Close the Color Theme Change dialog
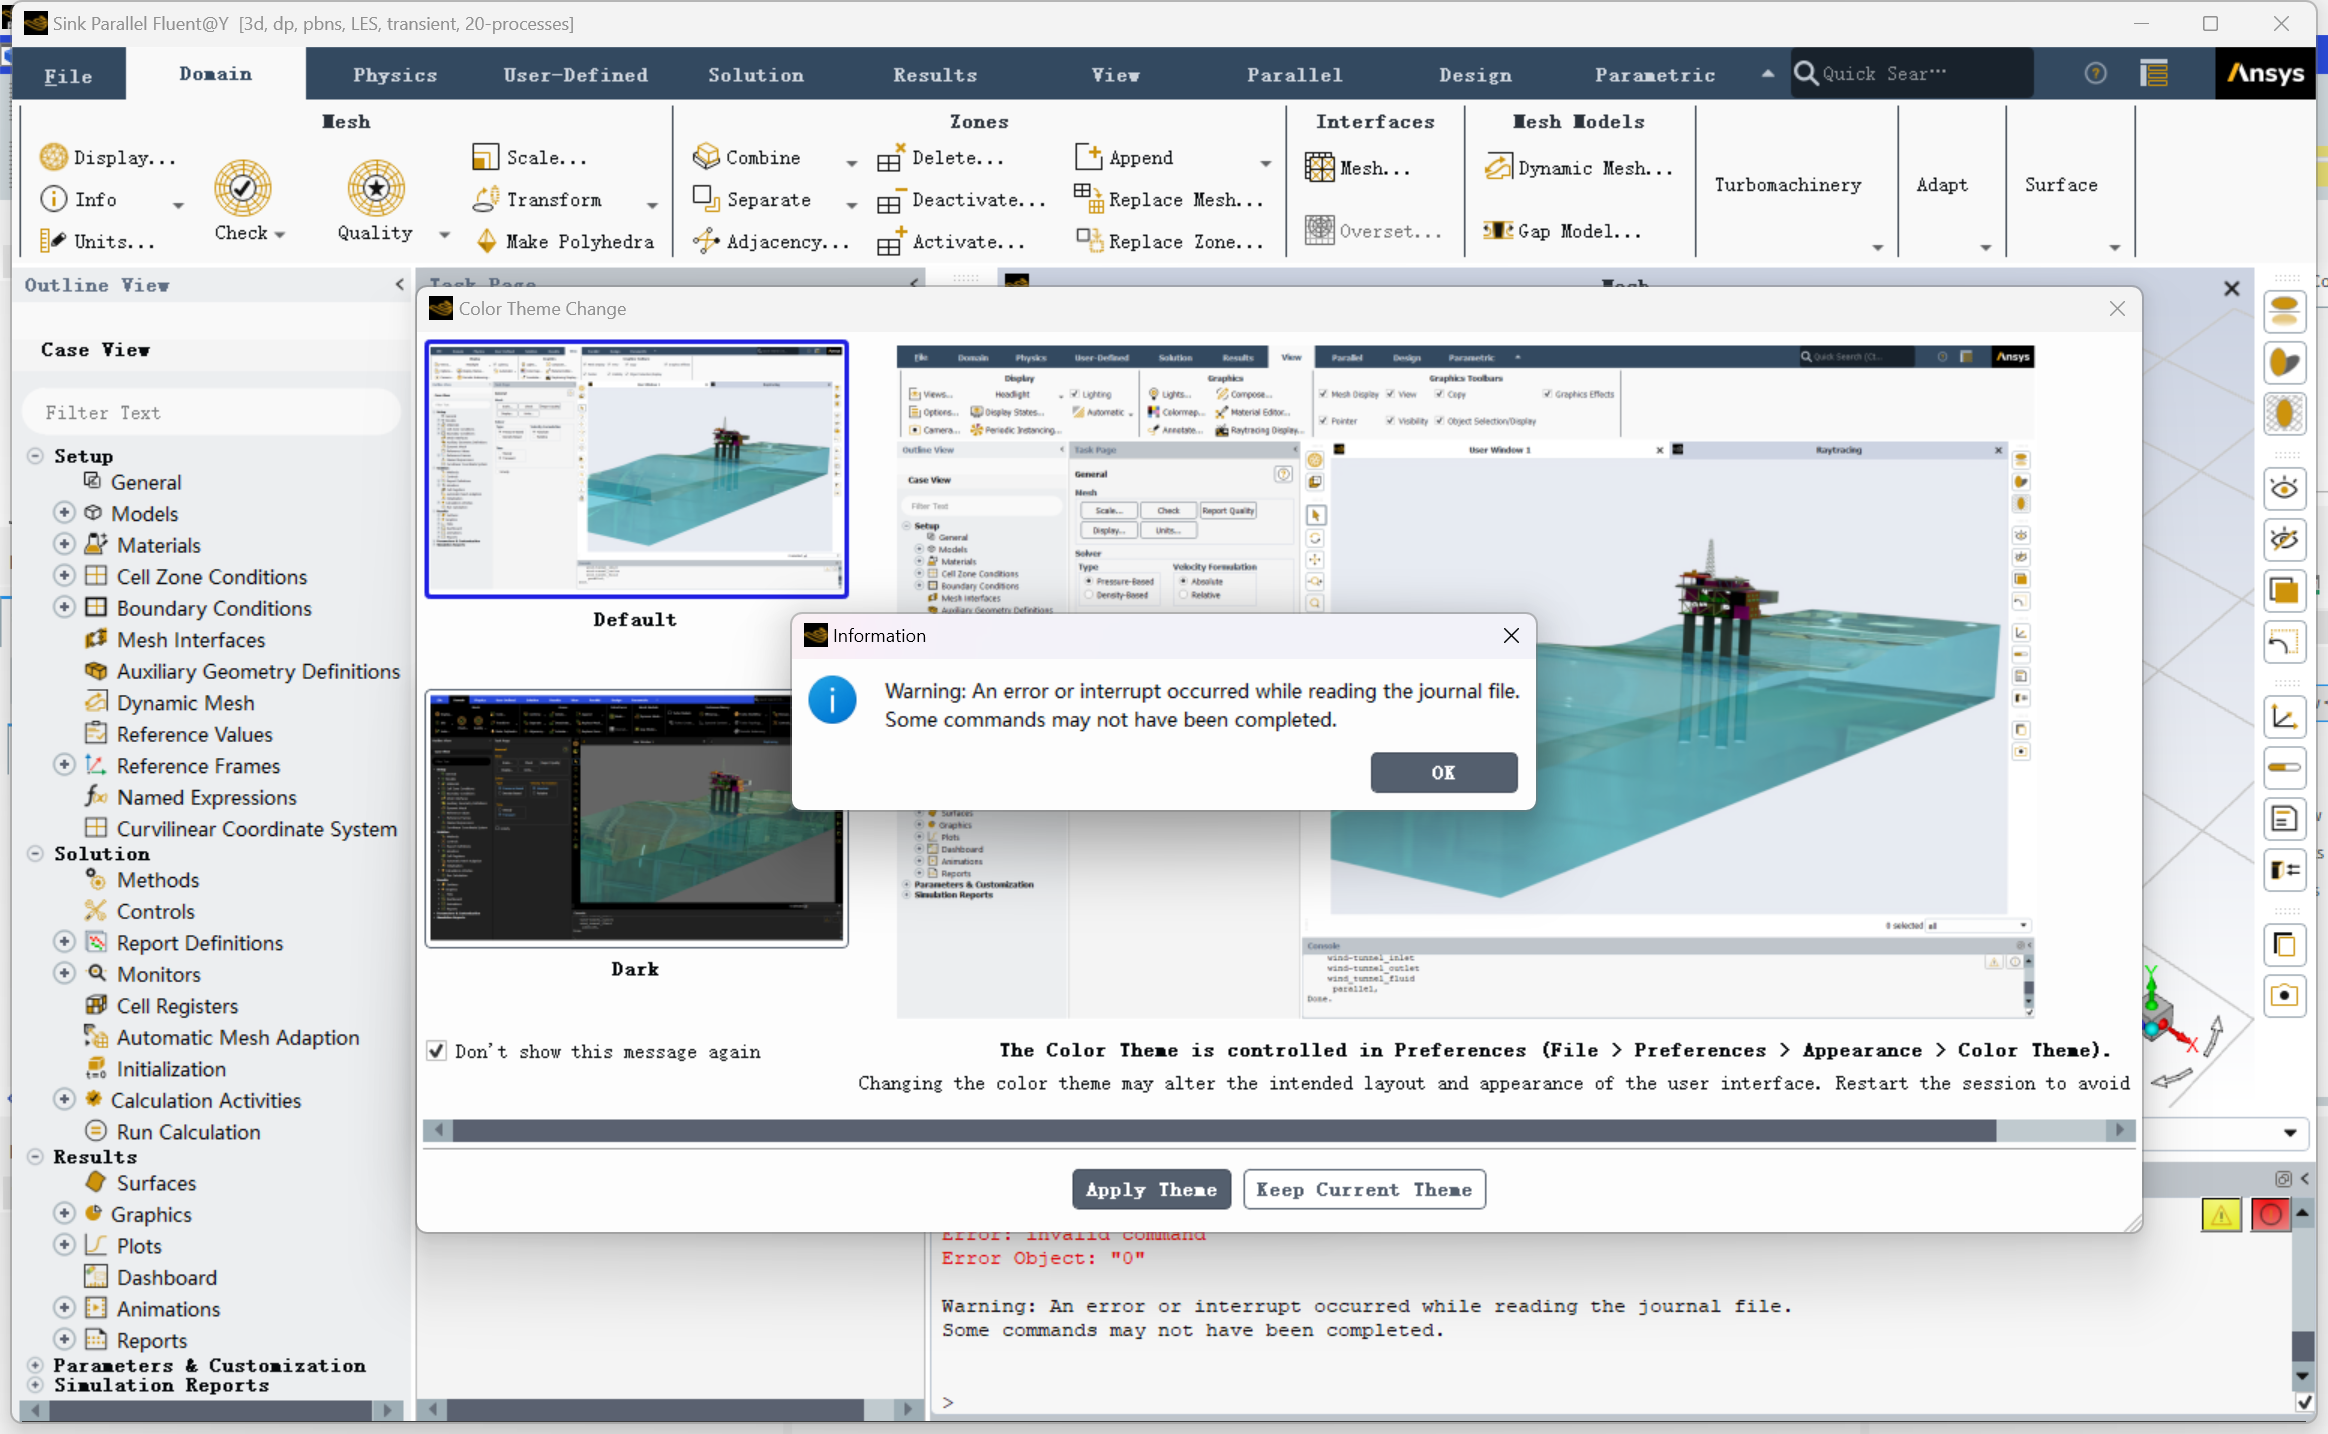 point(2117,309)
